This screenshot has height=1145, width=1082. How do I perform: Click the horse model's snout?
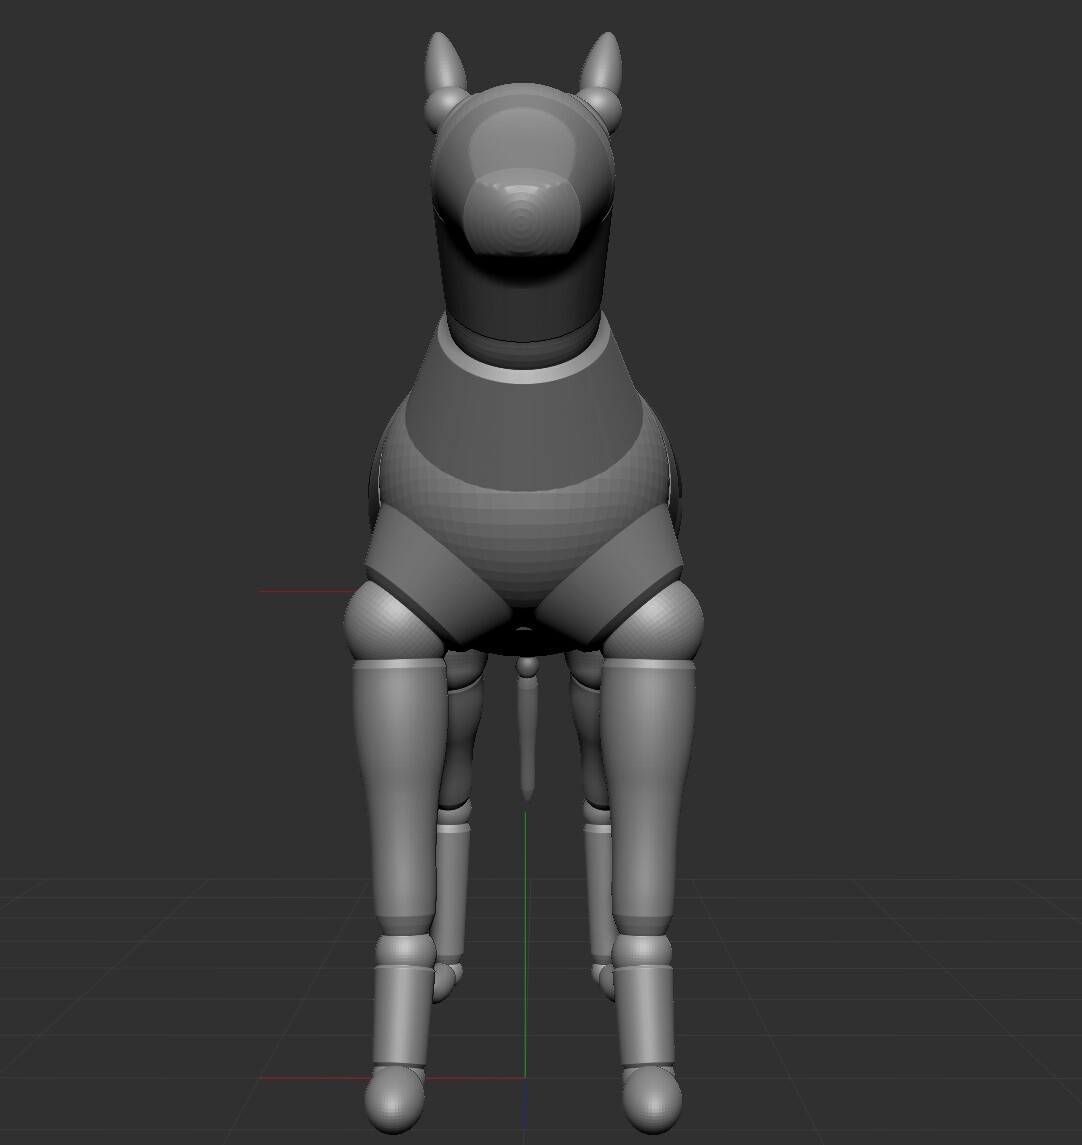521,212
